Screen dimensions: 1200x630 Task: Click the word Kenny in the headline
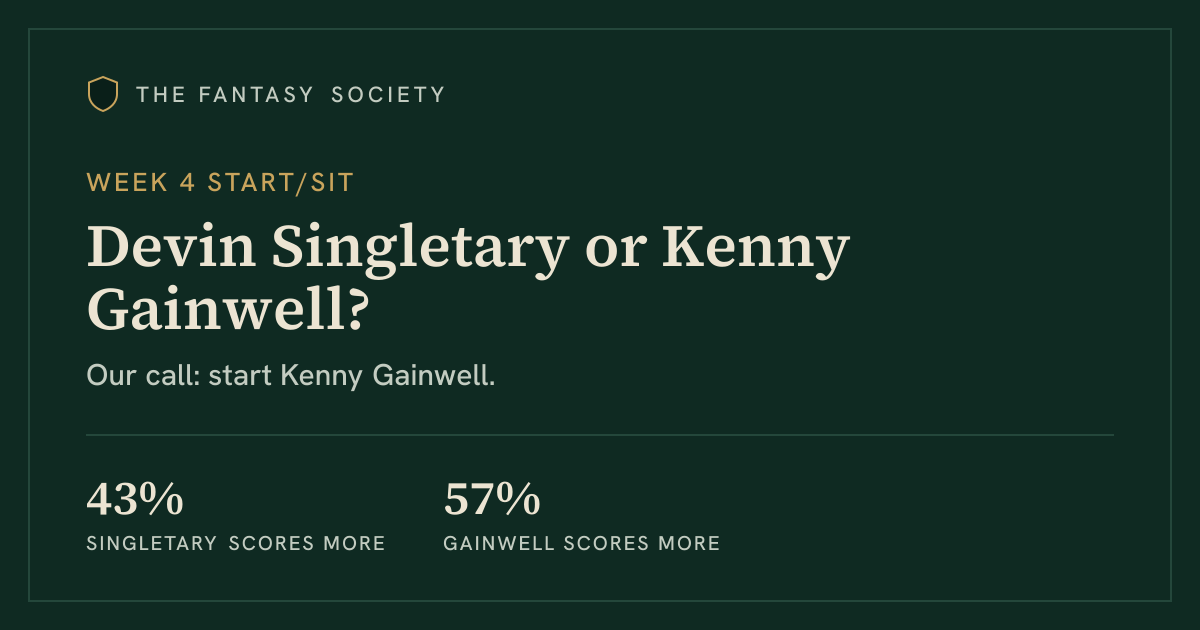pos(756,250)
